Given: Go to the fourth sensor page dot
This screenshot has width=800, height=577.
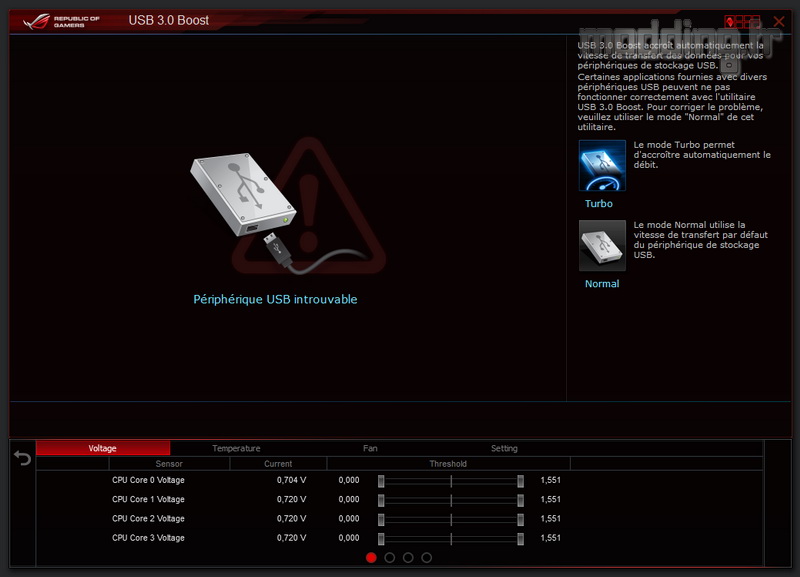Looking at the screenshot, I should (427, 558).
